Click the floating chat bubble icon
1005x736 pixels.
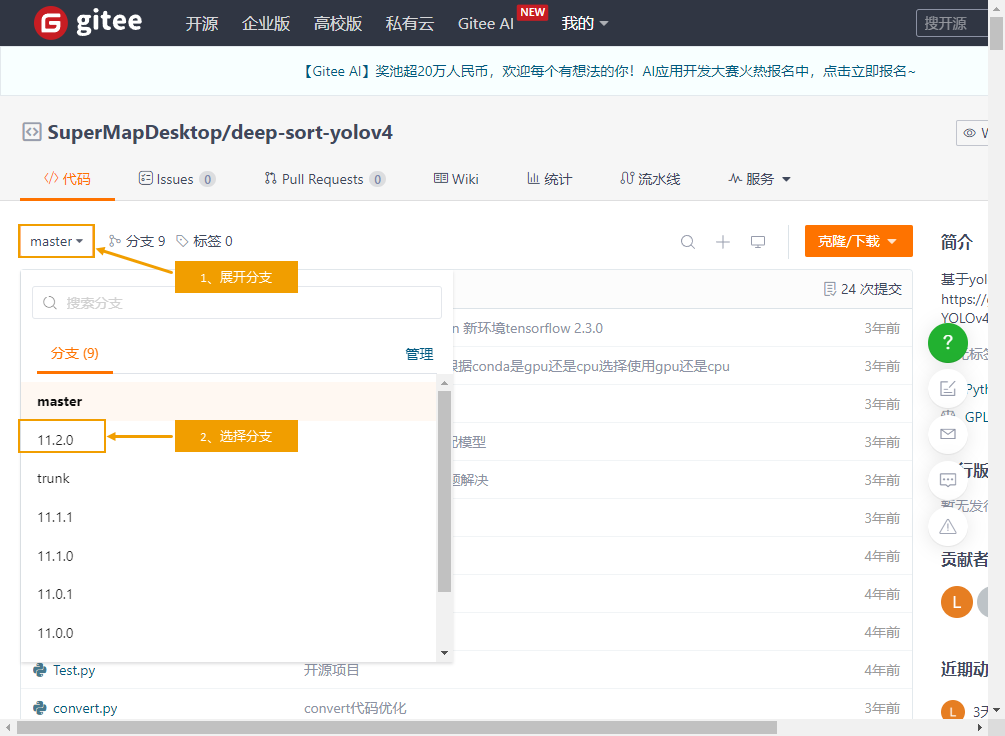tap(947, 480)
